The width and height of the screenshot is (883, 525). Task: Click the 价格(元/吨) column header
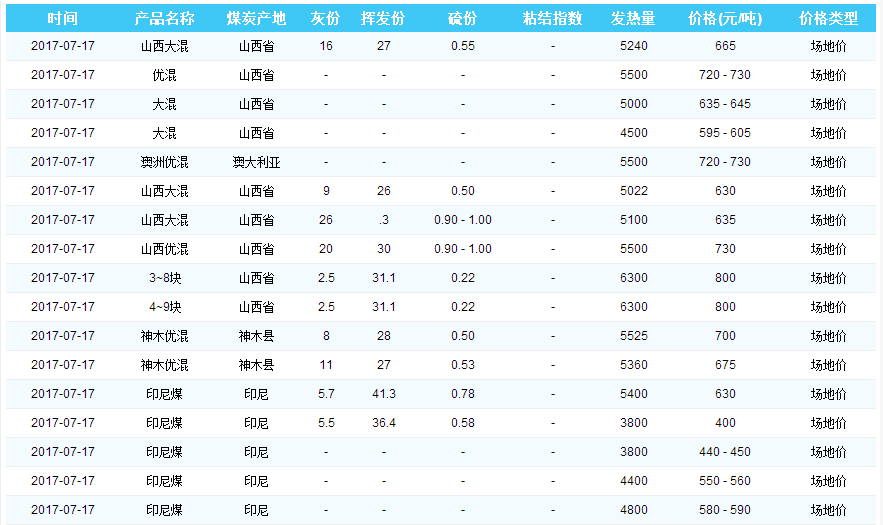(725, 19)
